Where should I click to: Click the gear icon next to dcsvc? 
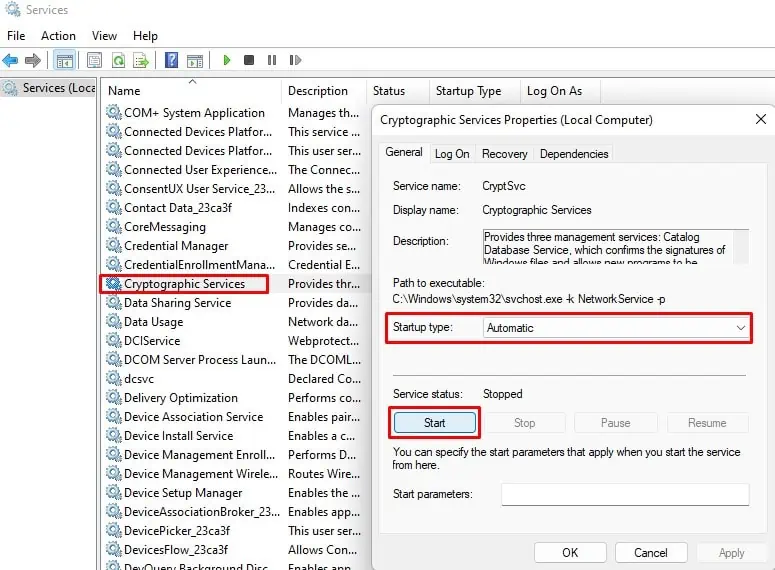[114, 379]
